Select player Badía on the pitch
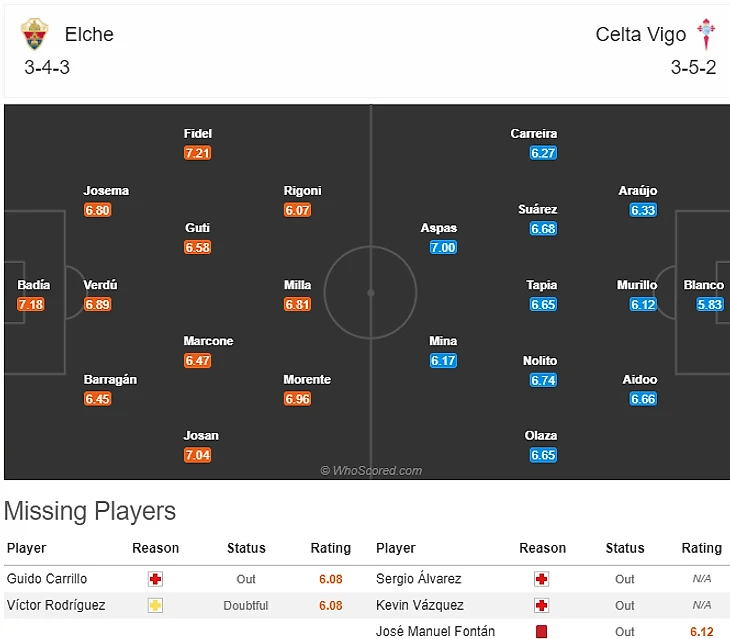 (x=33, y=285)
